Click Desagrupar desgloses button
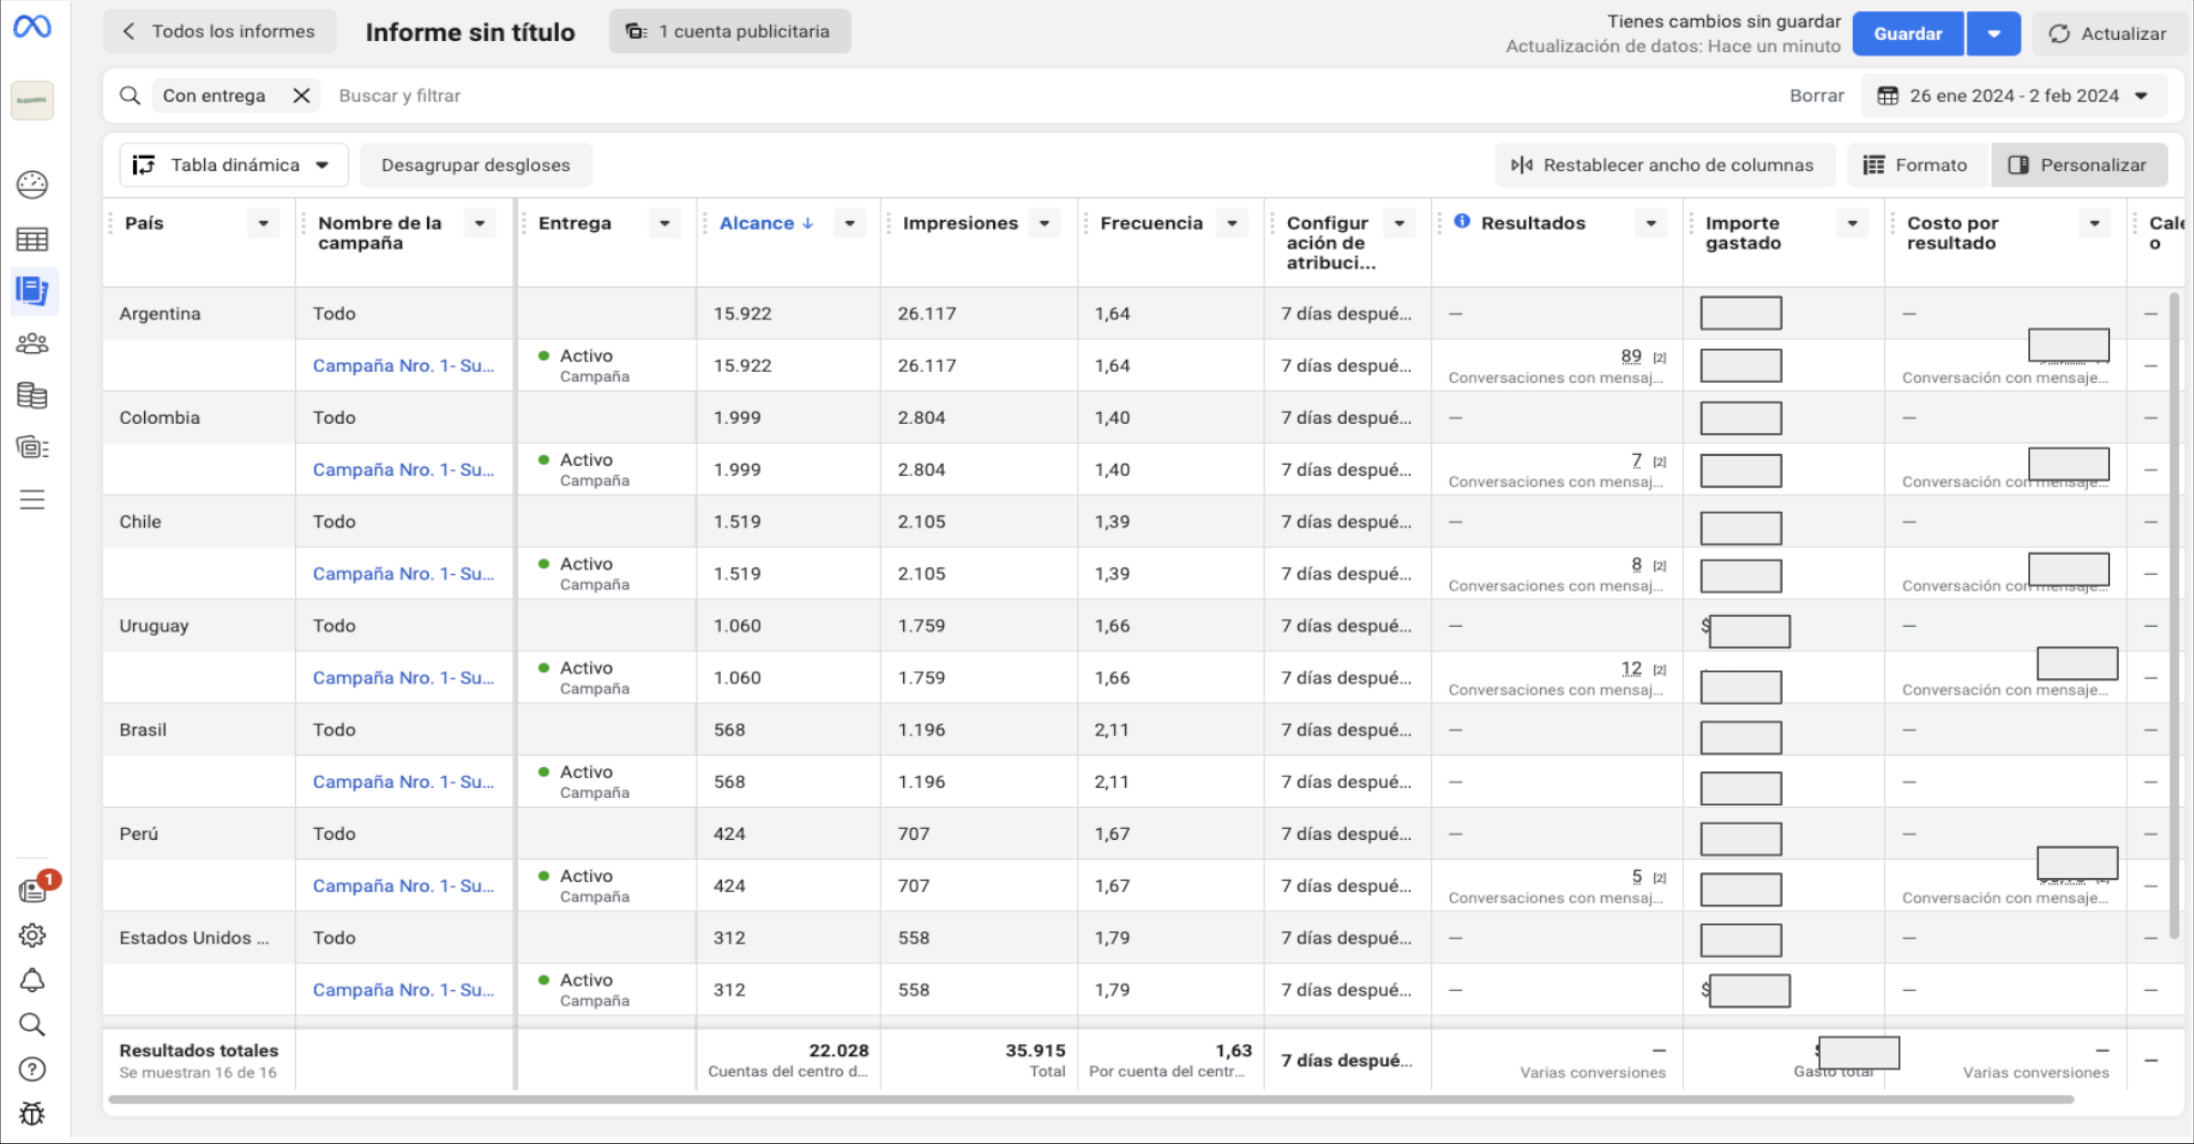This screenshot has width=2194, height=1144. (x=475, y=165)
